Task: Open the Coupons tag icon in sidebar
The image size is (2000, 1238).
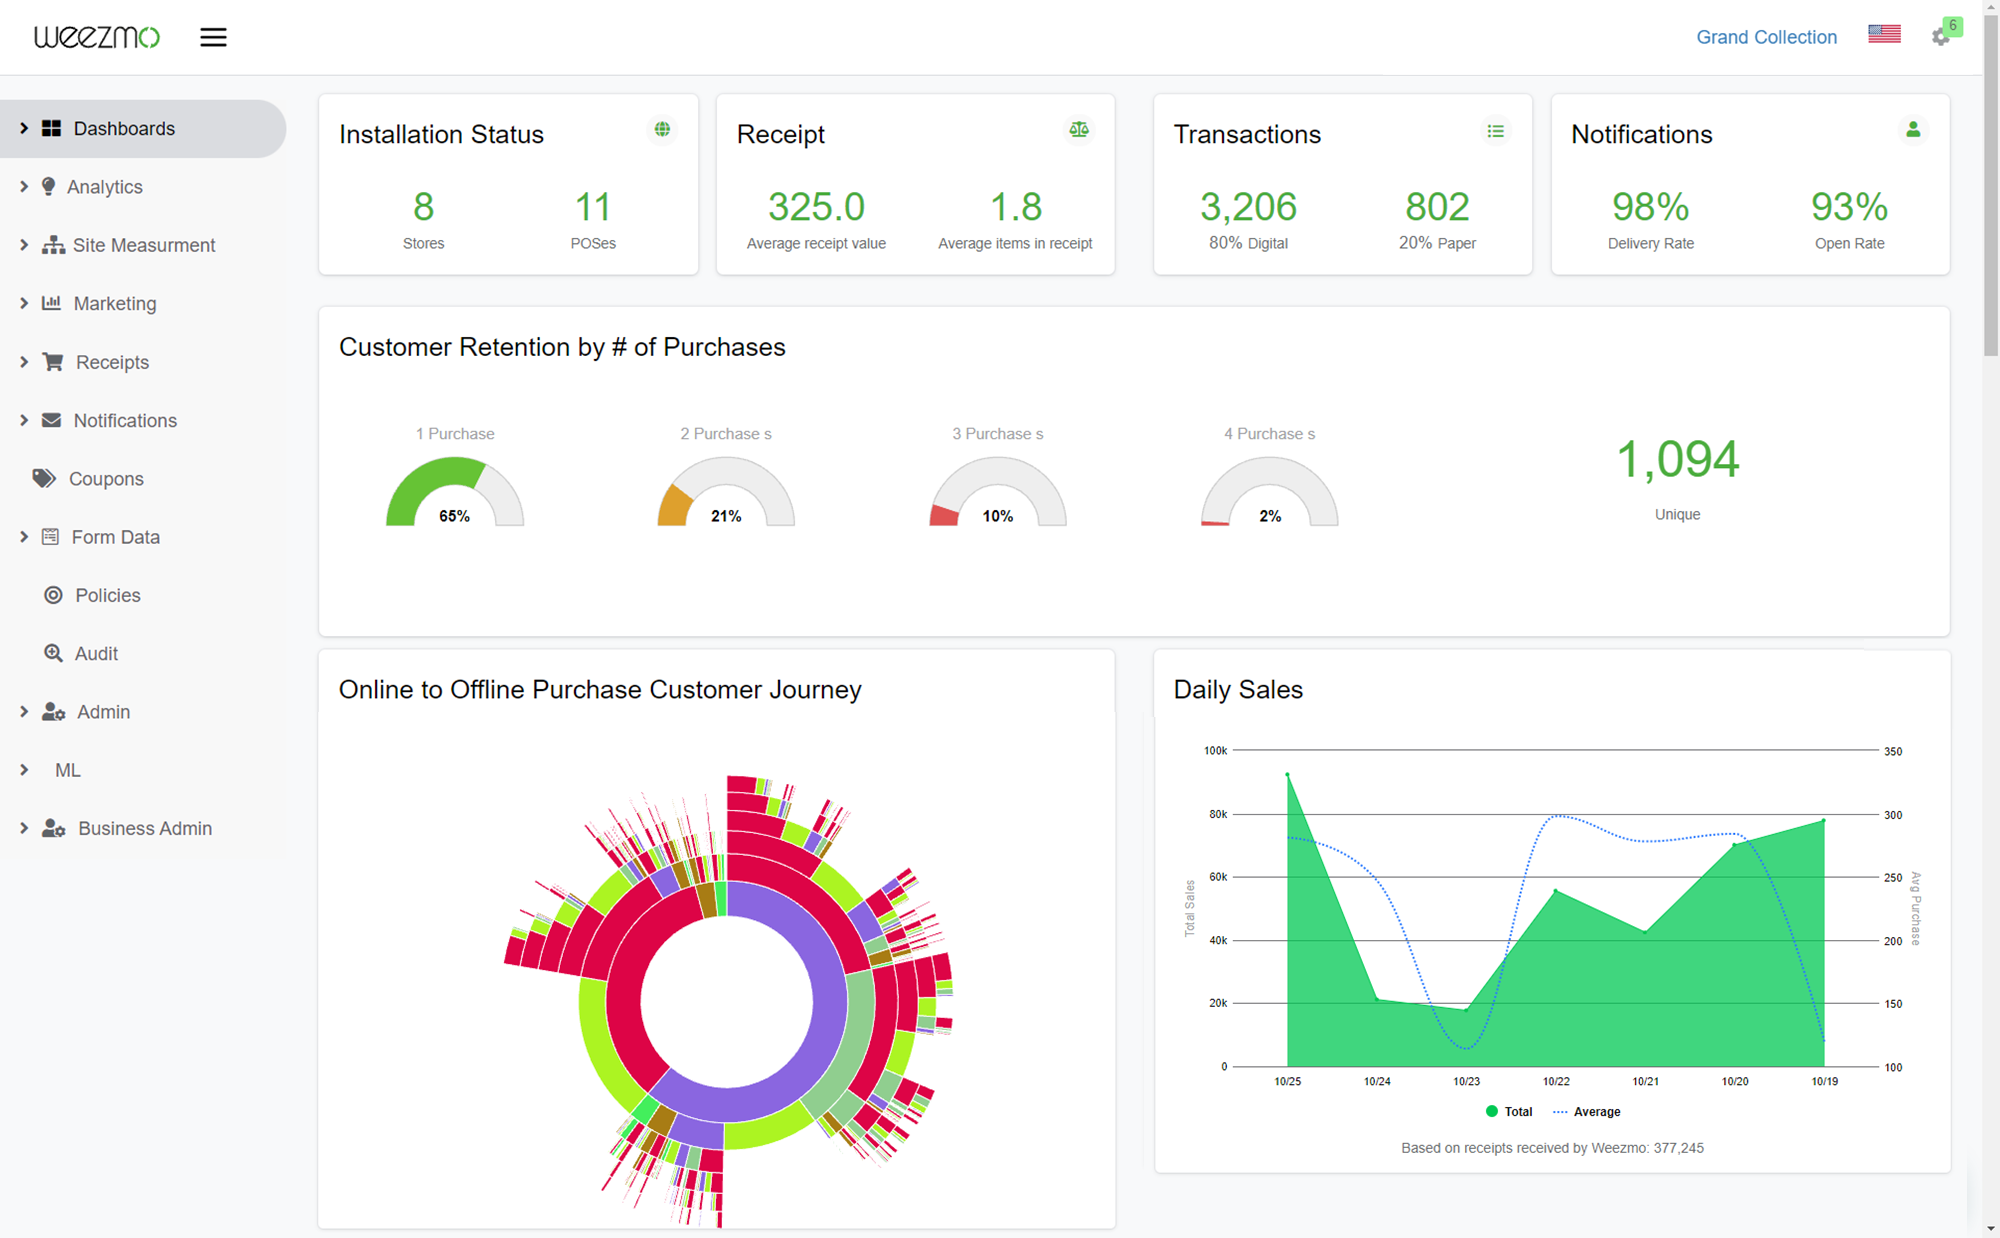Action: pos(45,478)
